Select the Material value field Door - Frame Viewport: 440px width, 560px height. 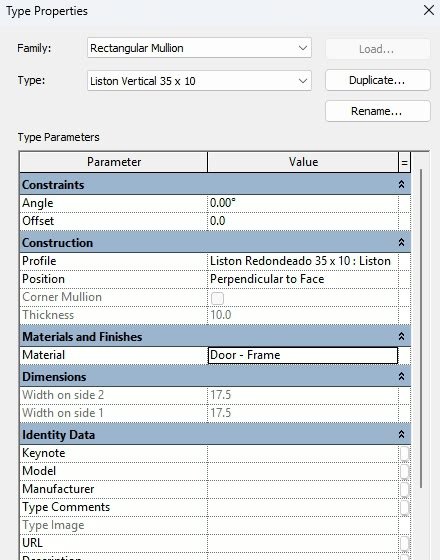(303, 355)
